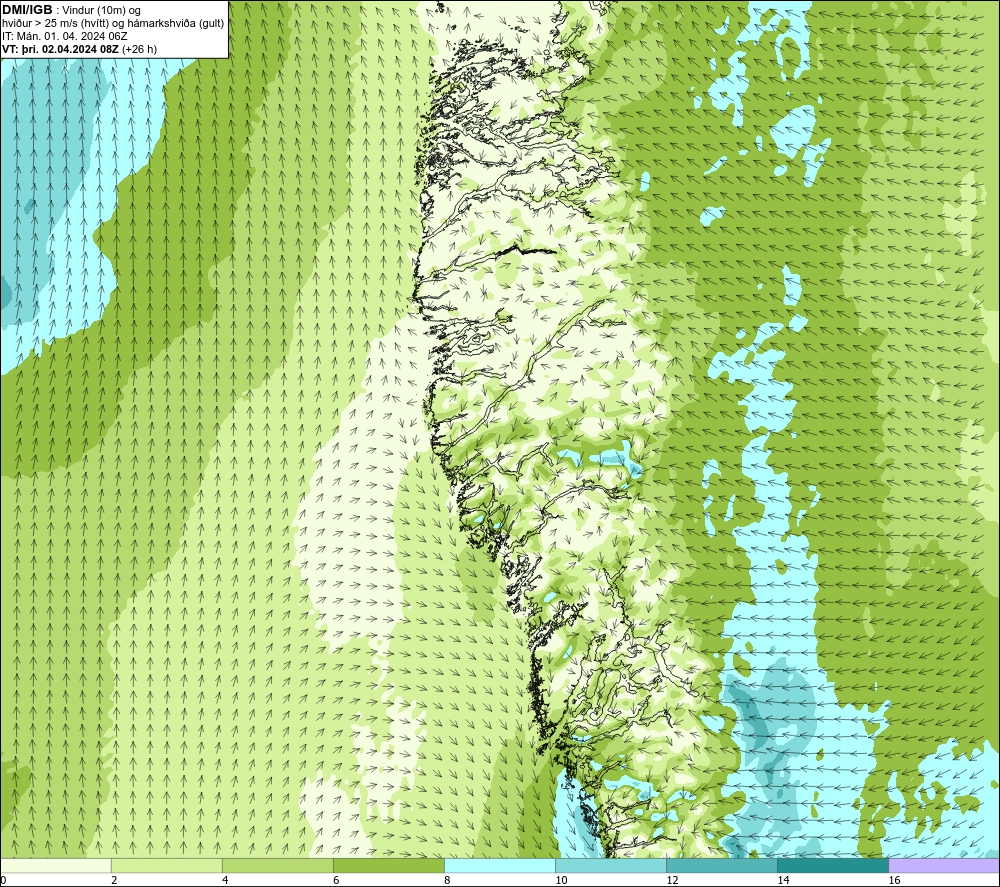This screenshot has width=1000, height=887.
Task: Click the 2-4 m/s light green swatch
Action: coord(166,865)
